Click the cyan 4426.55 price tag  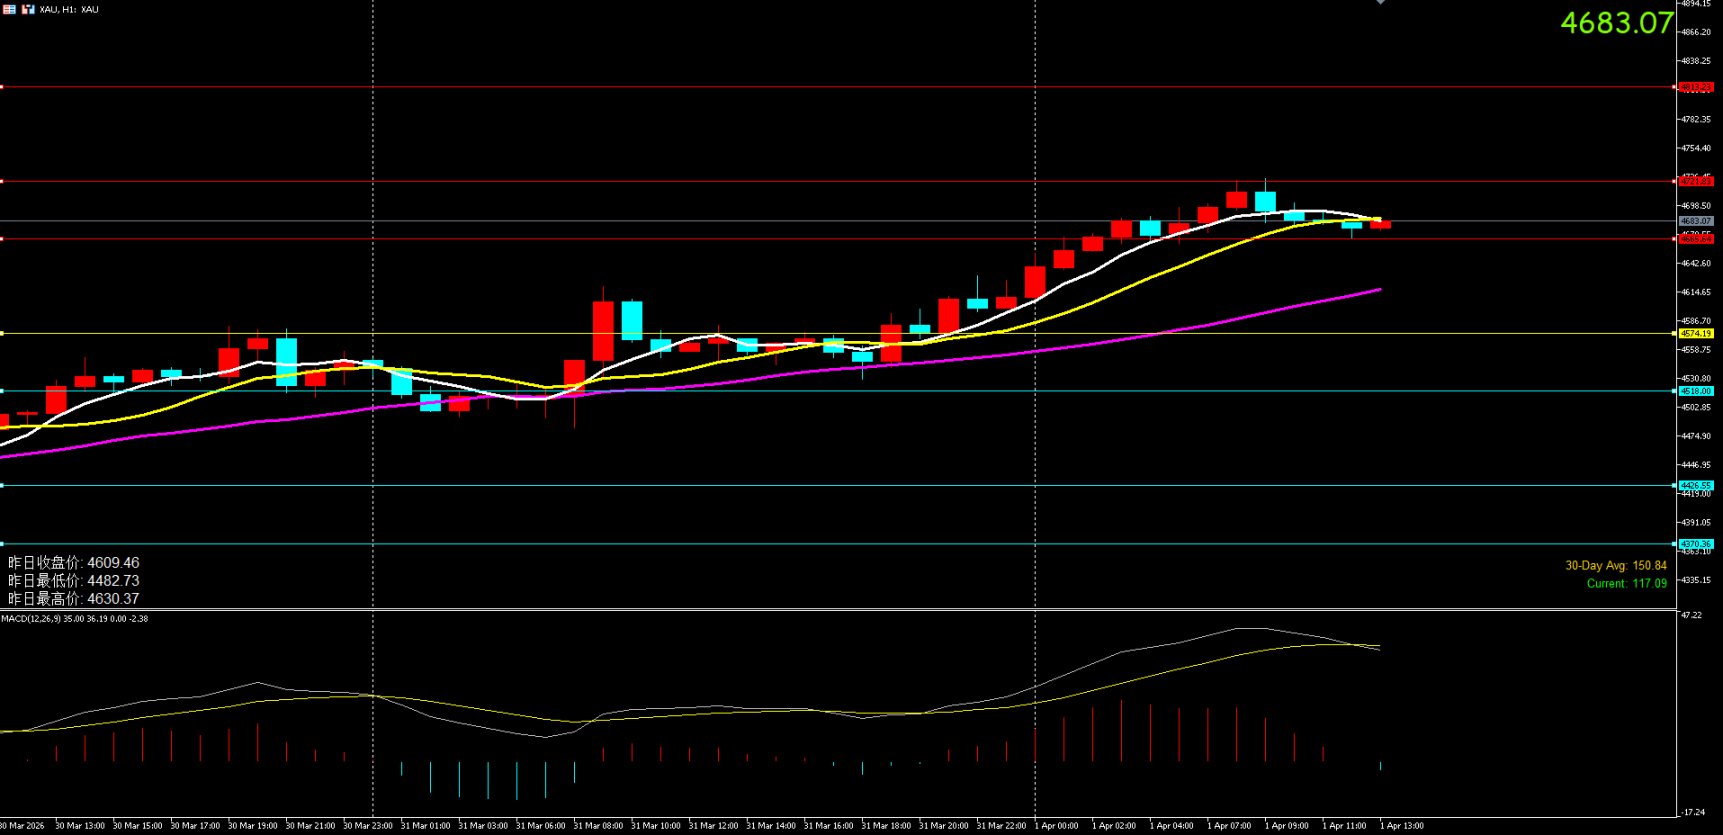(x=1696, y=485)
